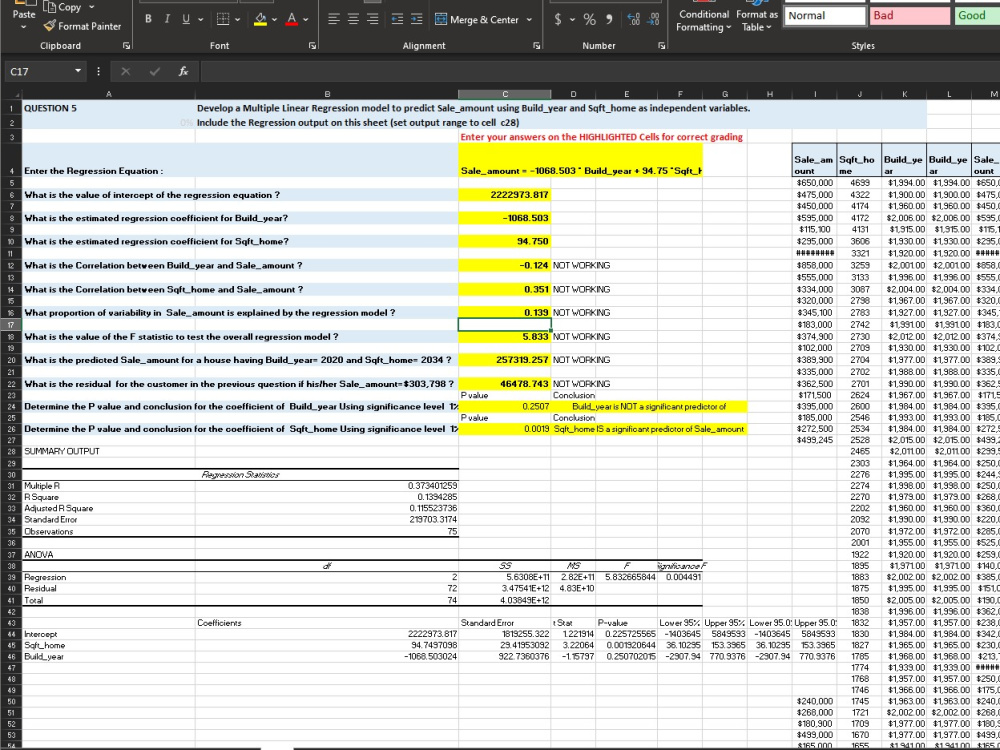Apply comma style number format
1000x750 pixels.
coord(608,20)
